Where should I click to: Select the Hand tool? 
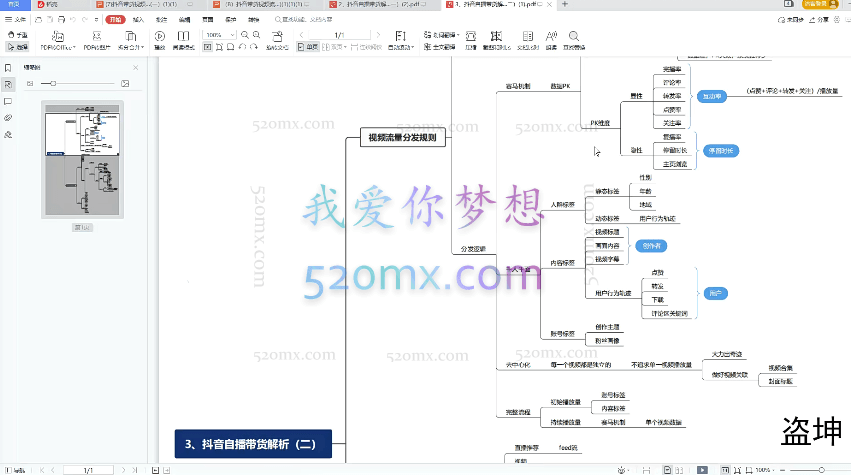pyautogui.click(x=18, y=35)
